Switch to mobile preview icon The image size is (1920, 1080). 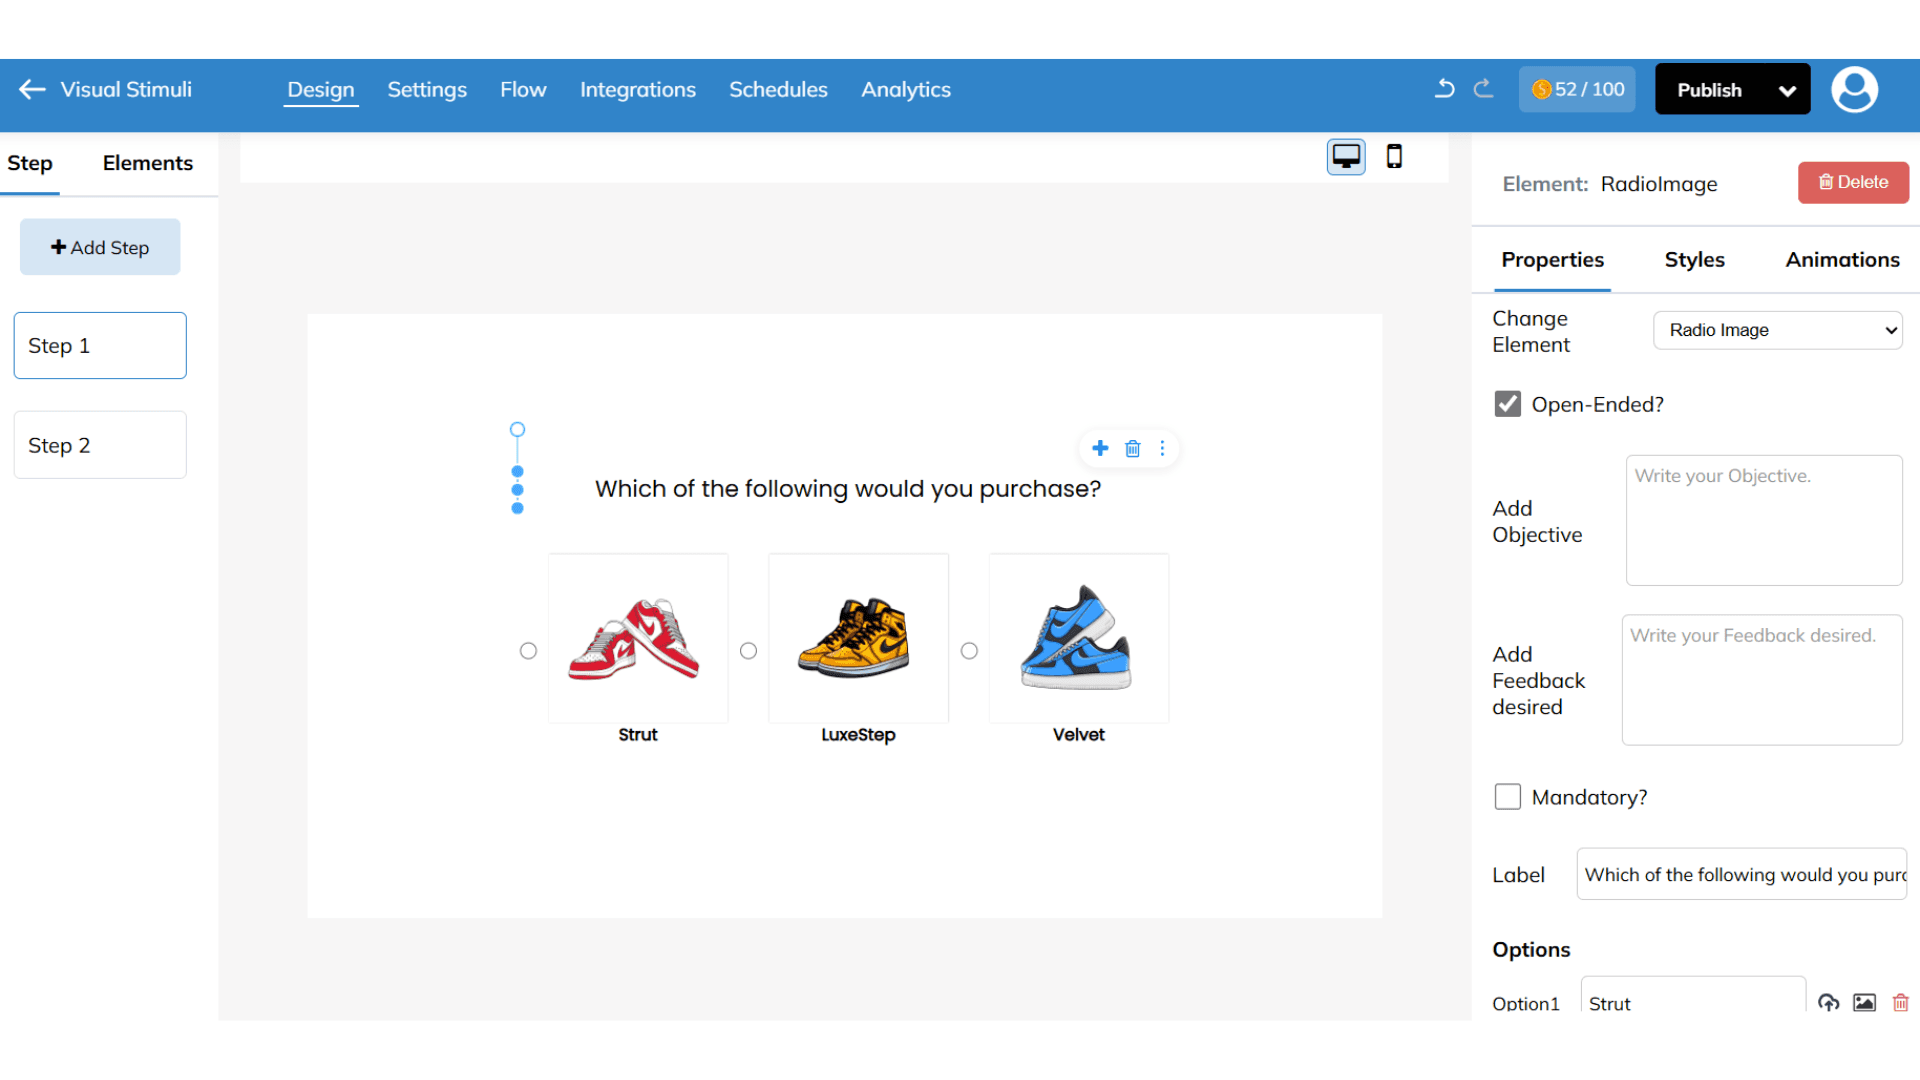[1394, 157]
